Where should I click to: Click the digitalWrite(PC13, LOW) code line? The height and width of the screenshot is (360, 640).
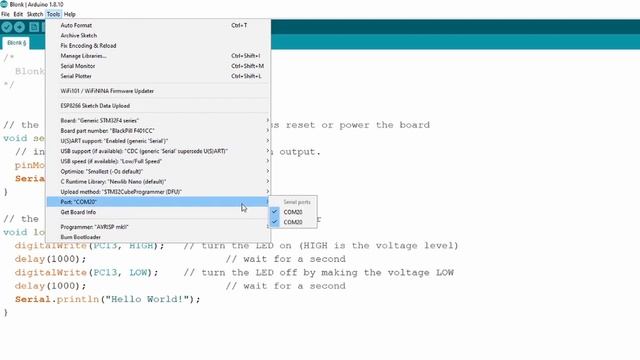click(87, 273)
